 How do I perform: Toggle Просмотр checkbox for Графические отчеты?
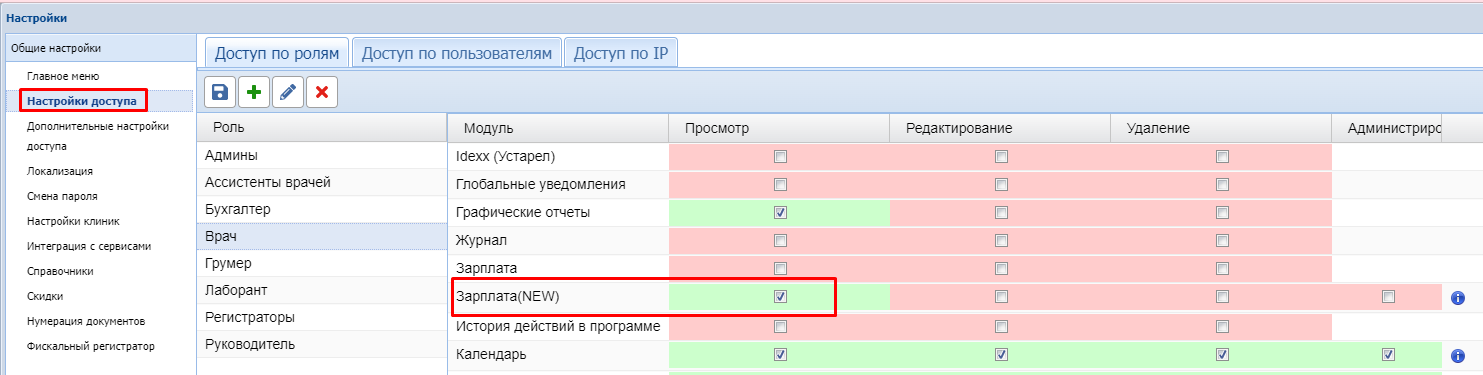tap(781, 212)
